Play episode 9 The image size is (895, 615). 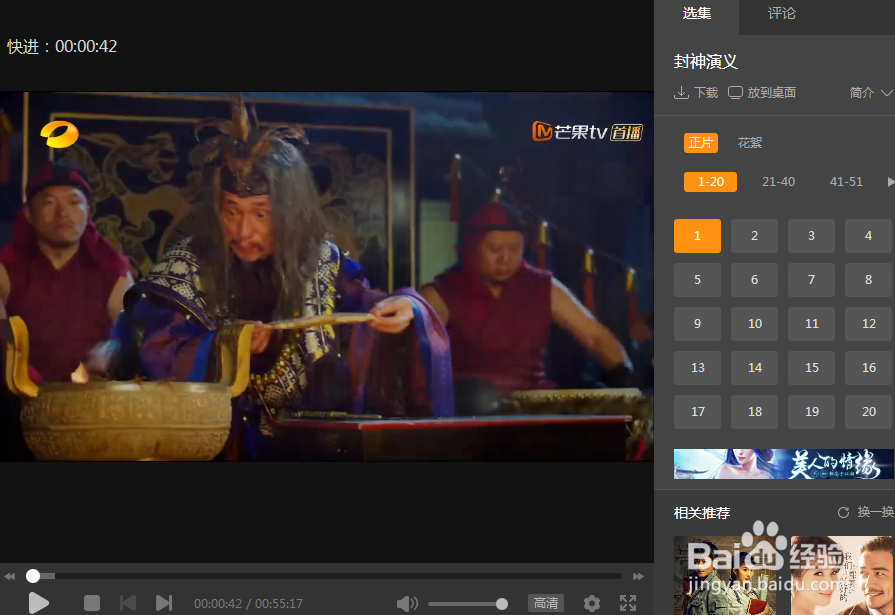[x=697, y=324]
